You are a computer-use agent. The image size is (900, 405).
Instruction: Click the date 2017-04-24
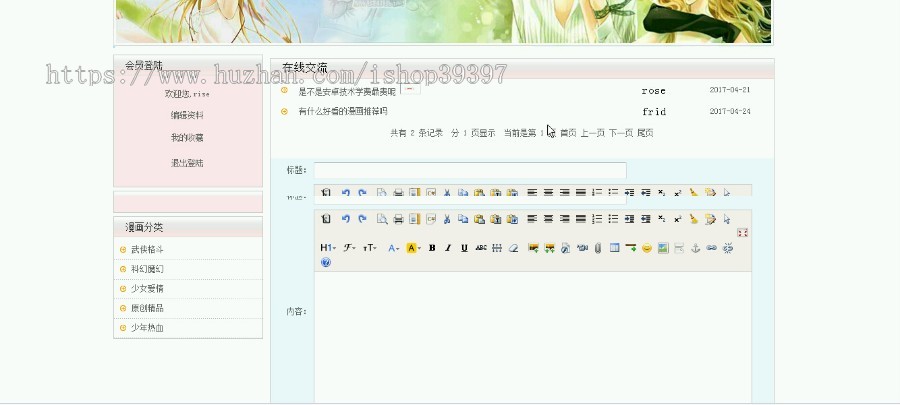730,111
